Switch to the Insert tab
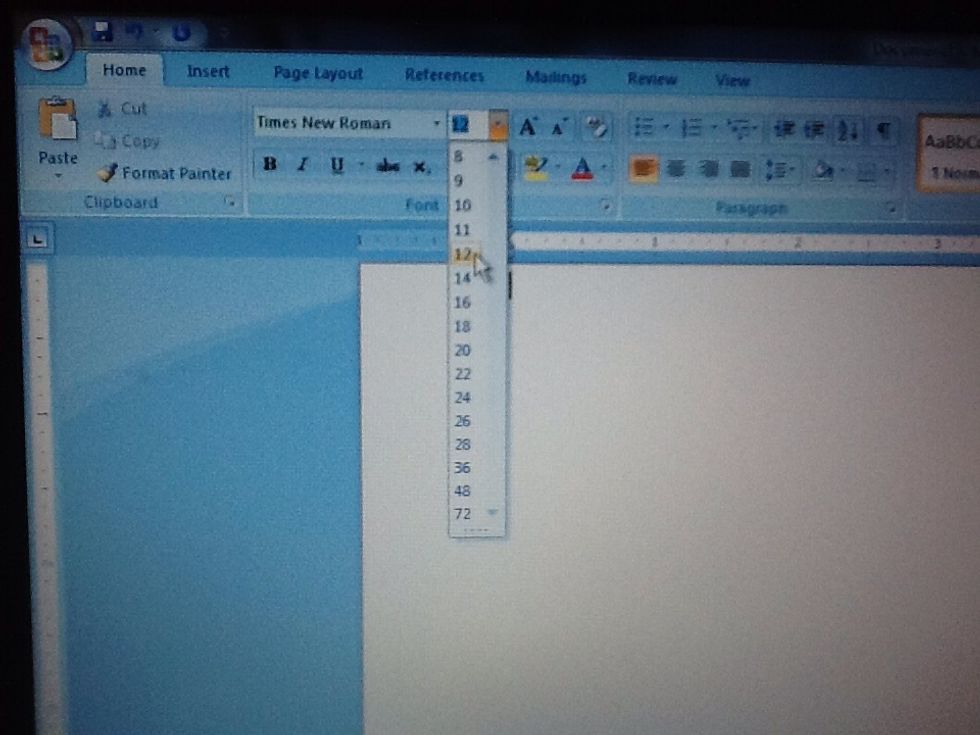The image size is (980, 735). (208, 72)
